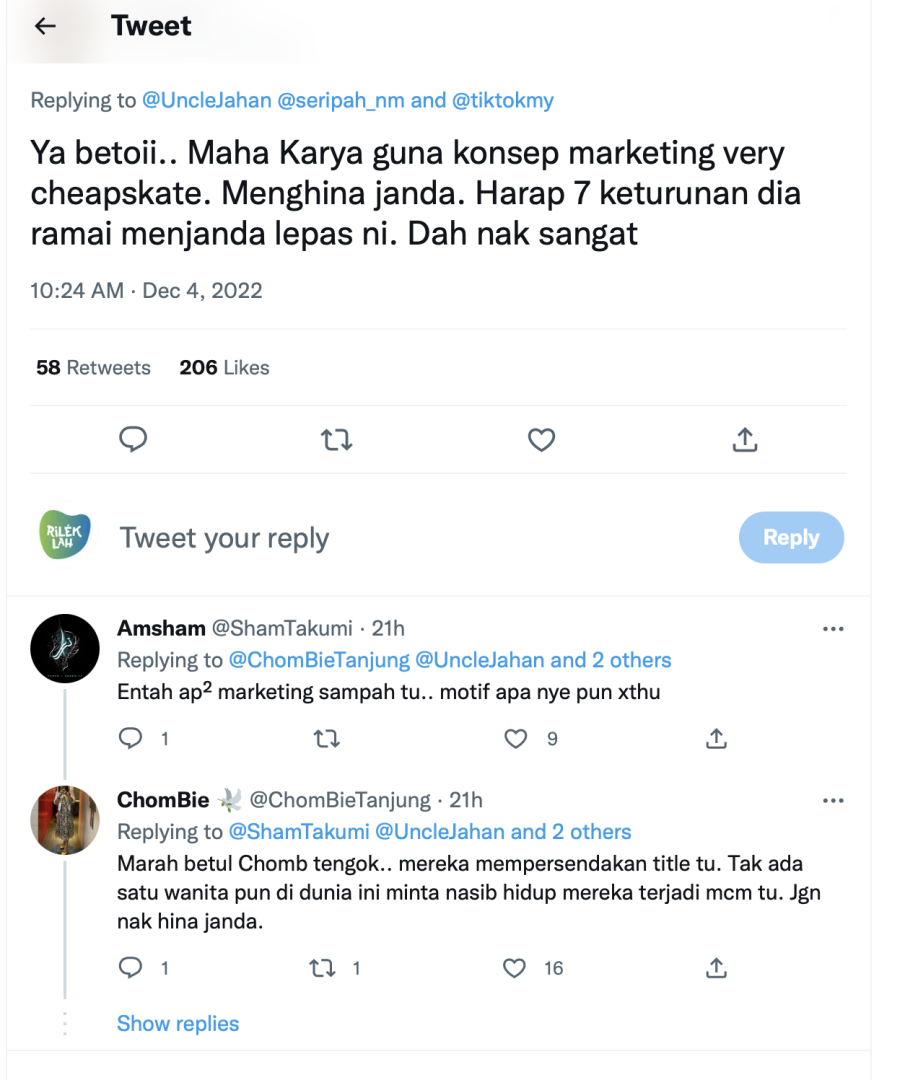Image resolution: width=905 pixels, height=1080 pixels.
Task: Share Amsham's reply
Action: 716,739
